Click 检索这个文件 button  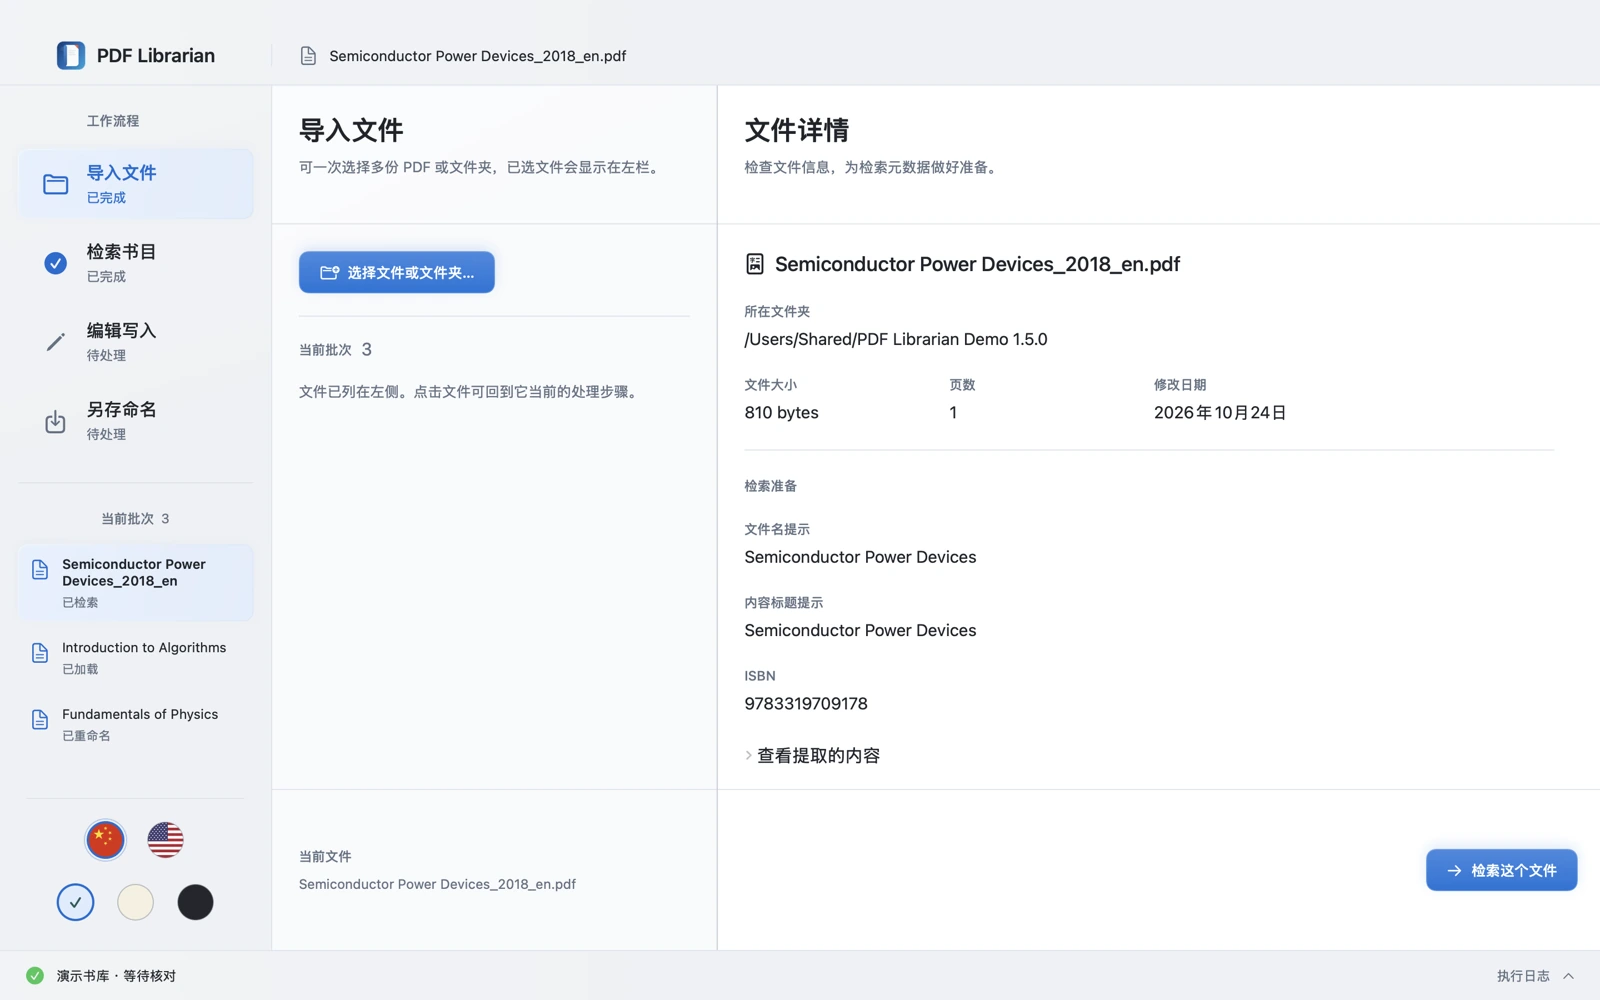(1501, 870)
